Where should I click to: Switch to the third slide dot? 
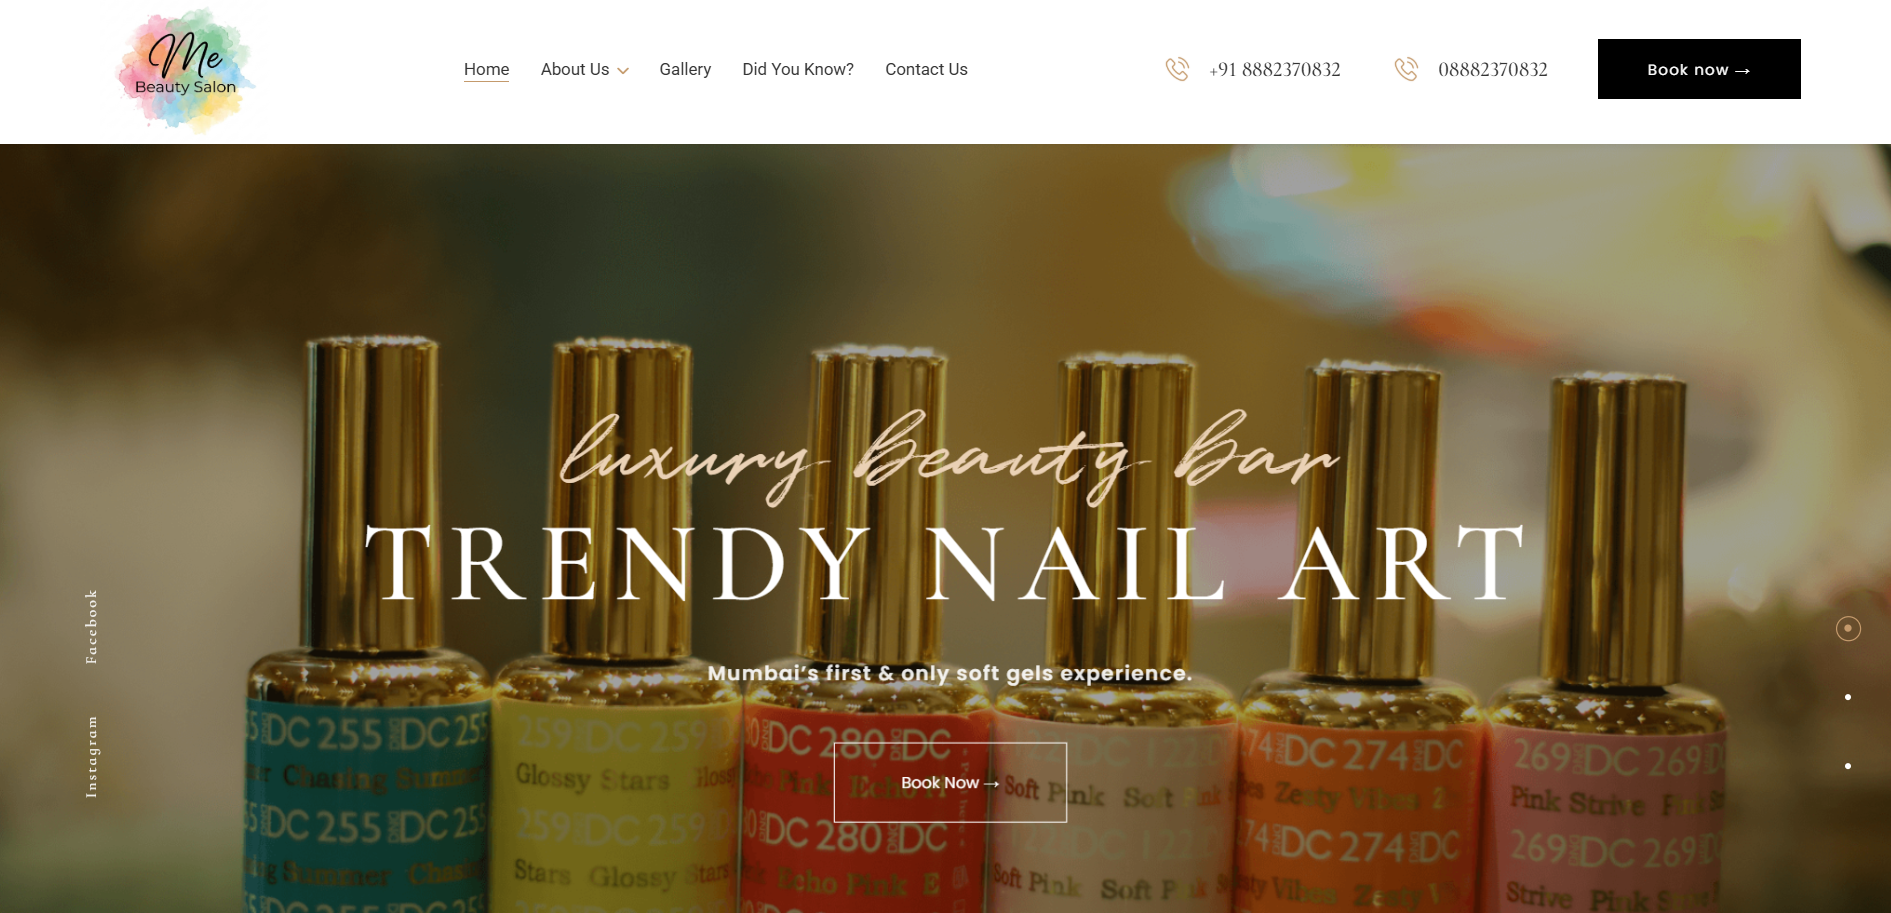pos(1848,766)
